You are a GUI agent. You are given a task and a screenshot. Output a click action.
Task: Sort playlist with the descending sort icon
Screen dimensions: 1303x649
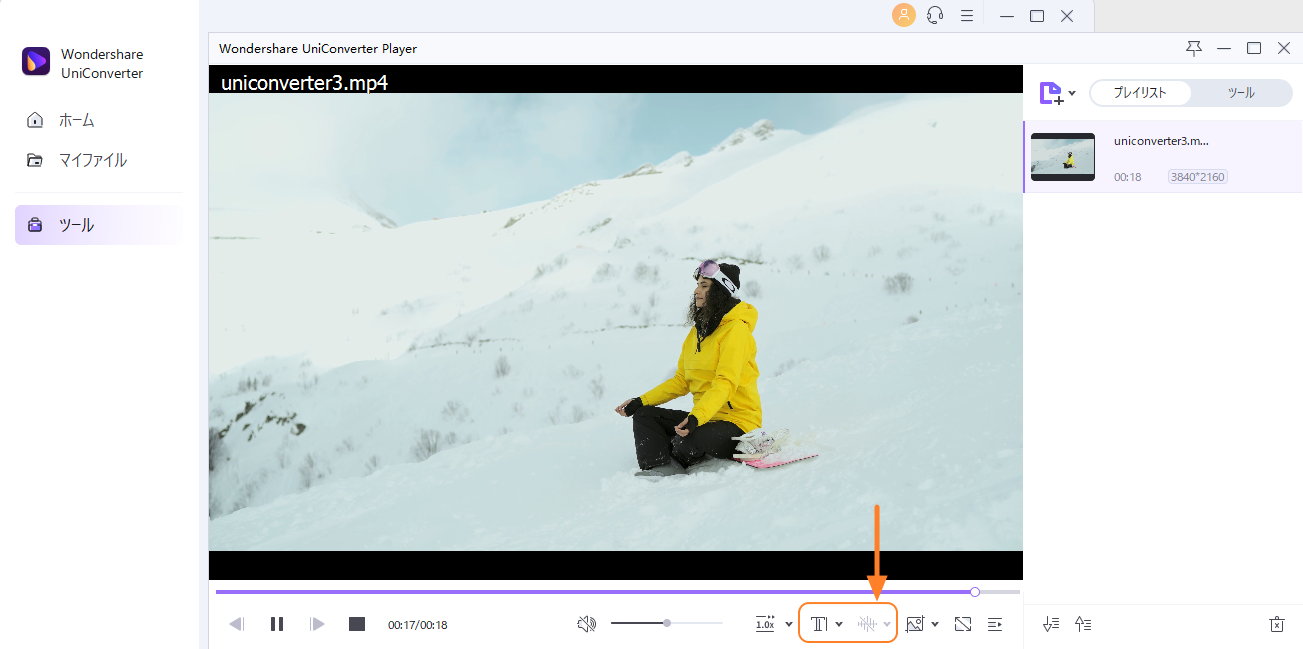coord(1050,623)
